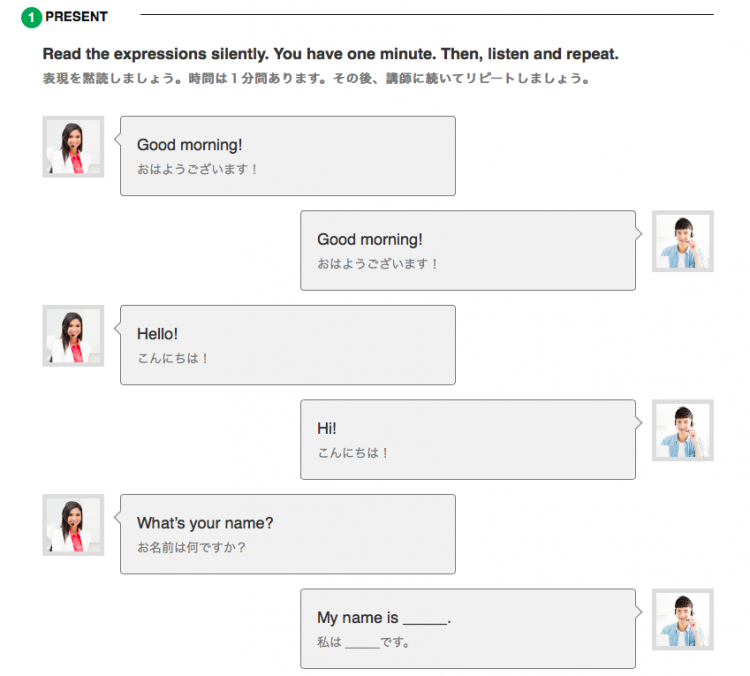Click the first おはようございます translation
The image size is (750, 676).
point(198,169)
